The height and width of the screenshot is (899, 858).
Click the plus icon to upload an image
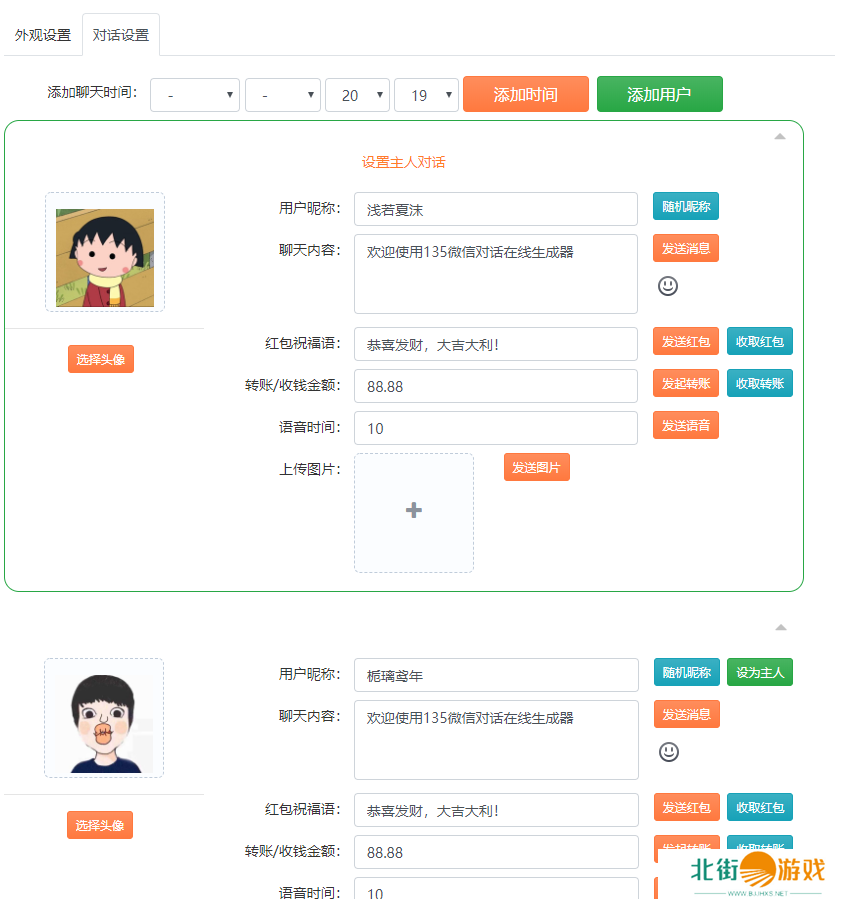[413, 511]
